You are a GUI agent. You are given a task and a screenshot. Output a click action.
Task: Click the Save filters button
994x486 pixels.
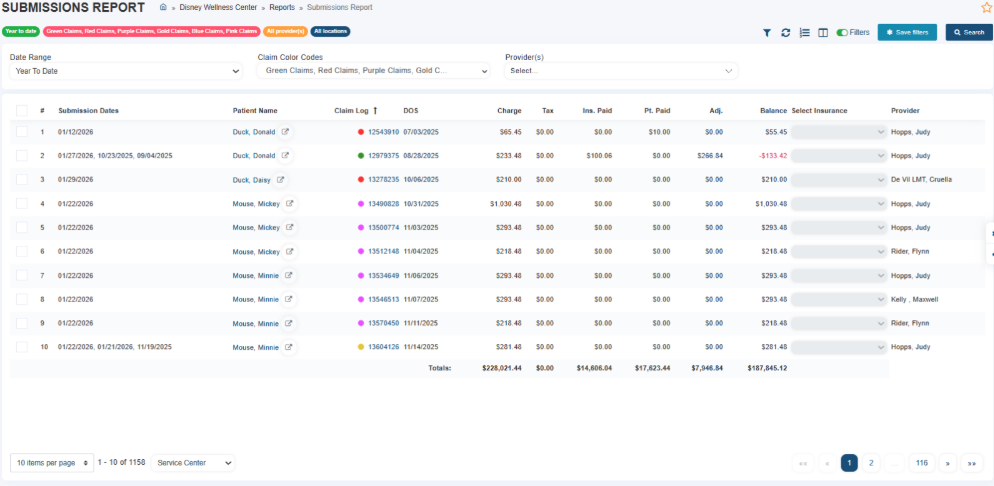click(906, 33)
